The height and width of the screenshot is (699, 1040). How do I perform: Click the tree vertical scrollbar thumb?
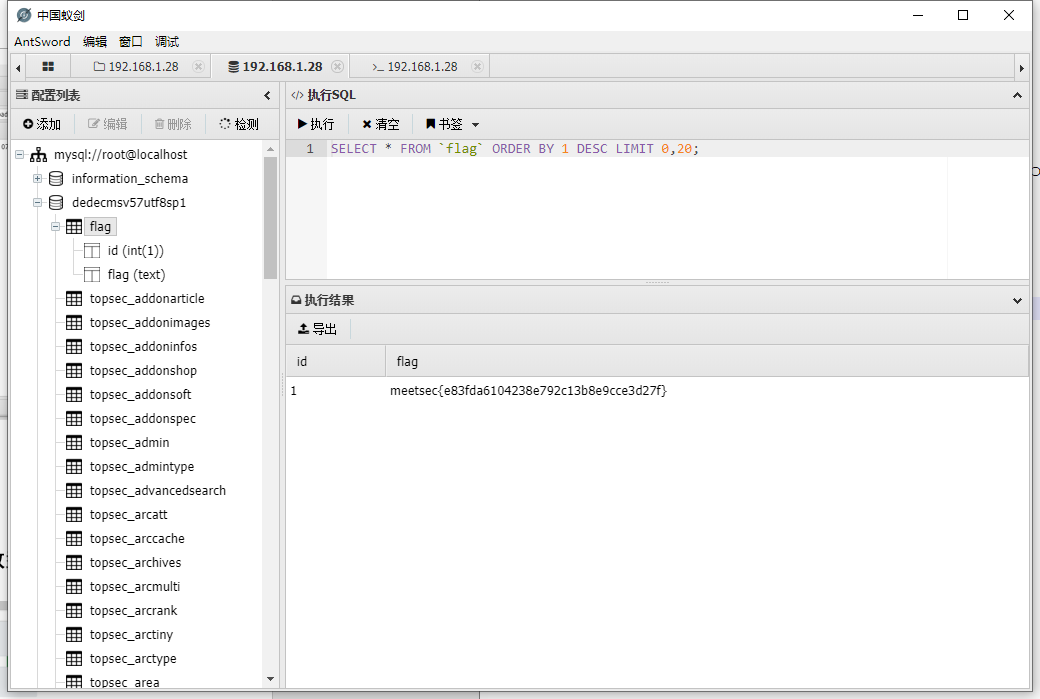point(270,218)
